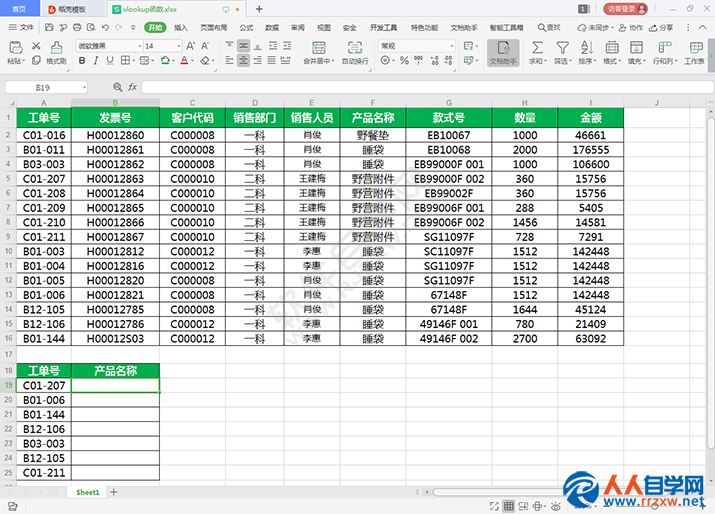Switch to the 页面布局 (Page Layout) tab
715x514 pixels.
(x=213, y=27)
